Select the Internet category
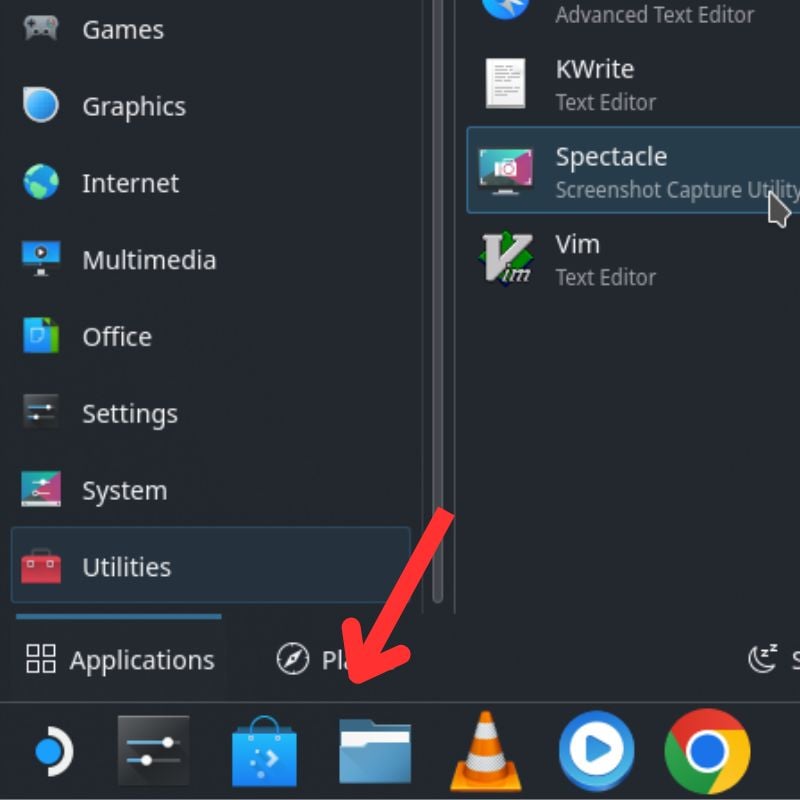The width and height of the screenshot is (800, 800). point(210,183)
